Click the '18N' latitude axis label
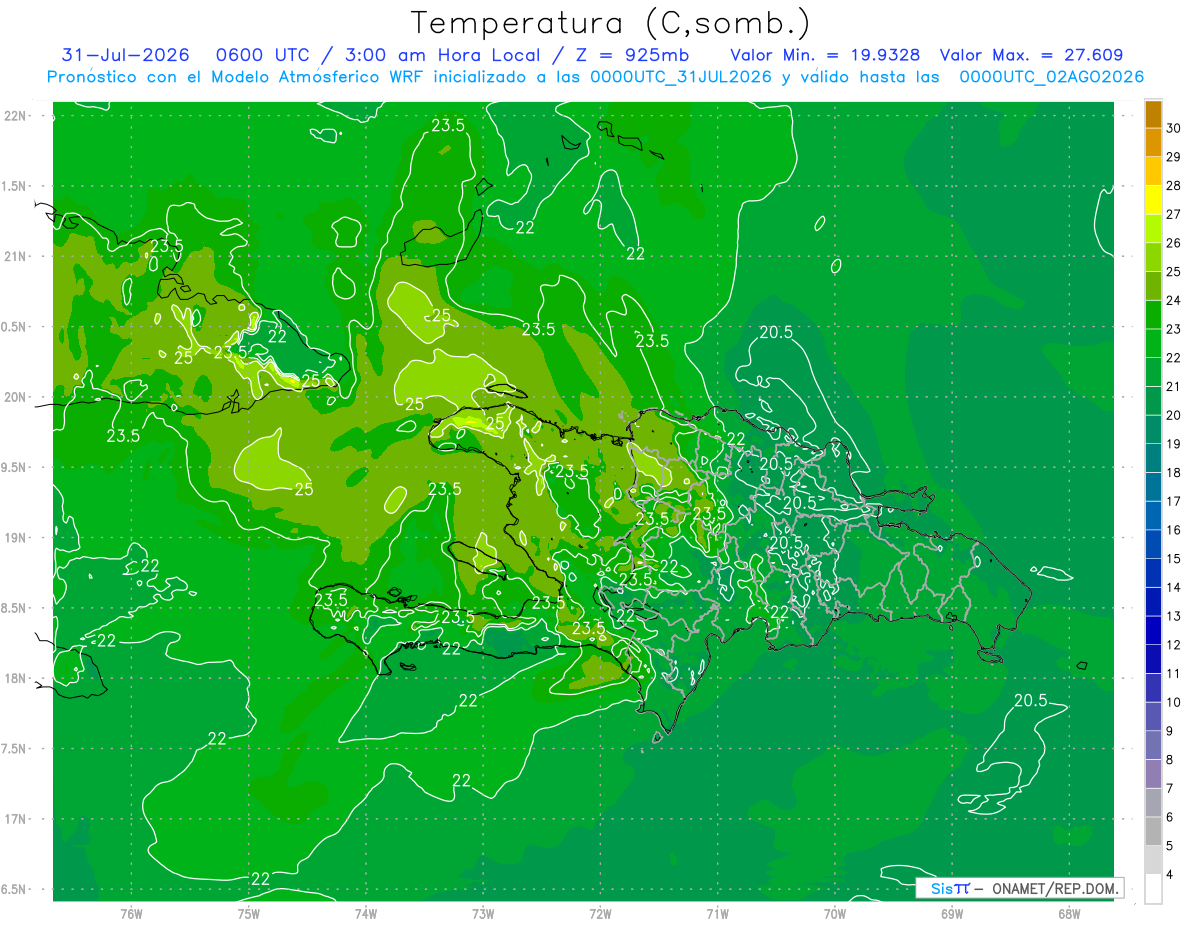The height and width of the screenshot is (927, 1200). click(15, 678)
